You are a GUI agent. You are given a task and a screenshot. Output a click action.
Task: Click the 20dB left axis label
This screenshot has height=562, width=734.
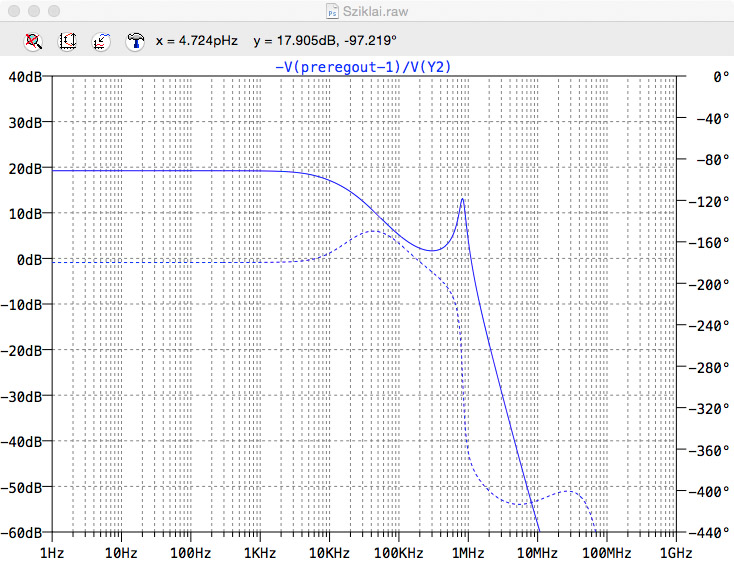point(25,168)
